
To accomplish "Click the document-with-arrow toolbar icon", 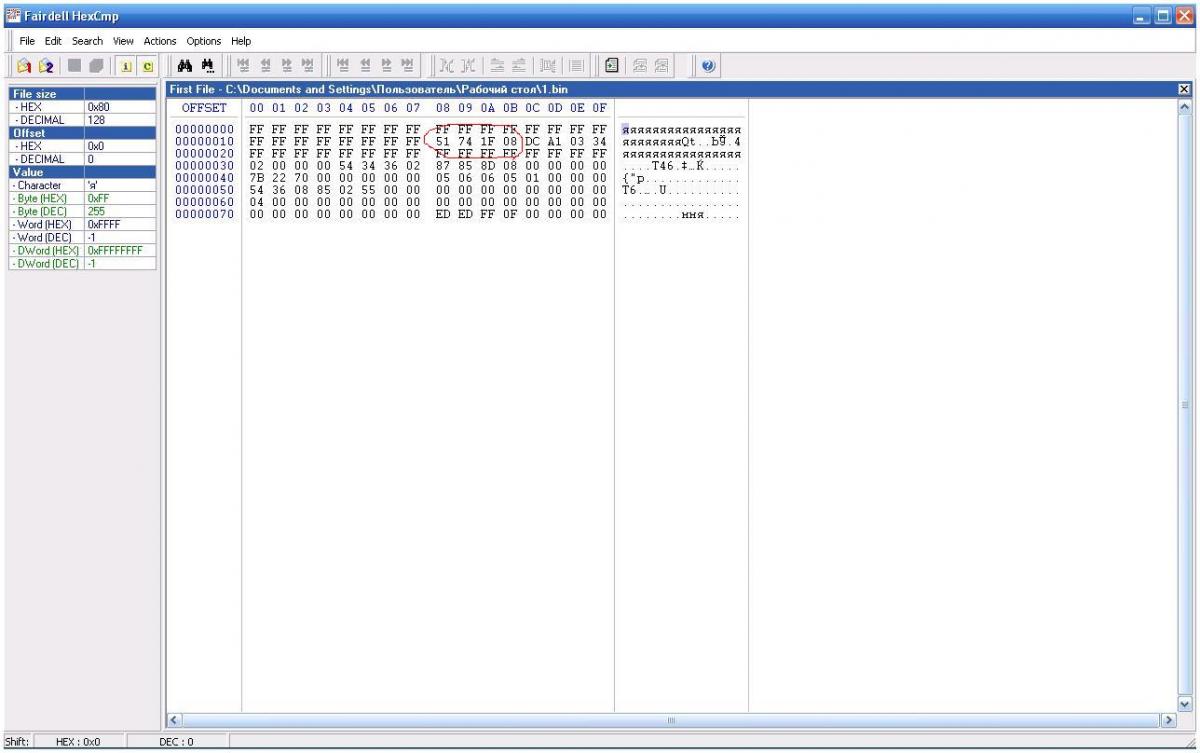I will tap(611, 66).
